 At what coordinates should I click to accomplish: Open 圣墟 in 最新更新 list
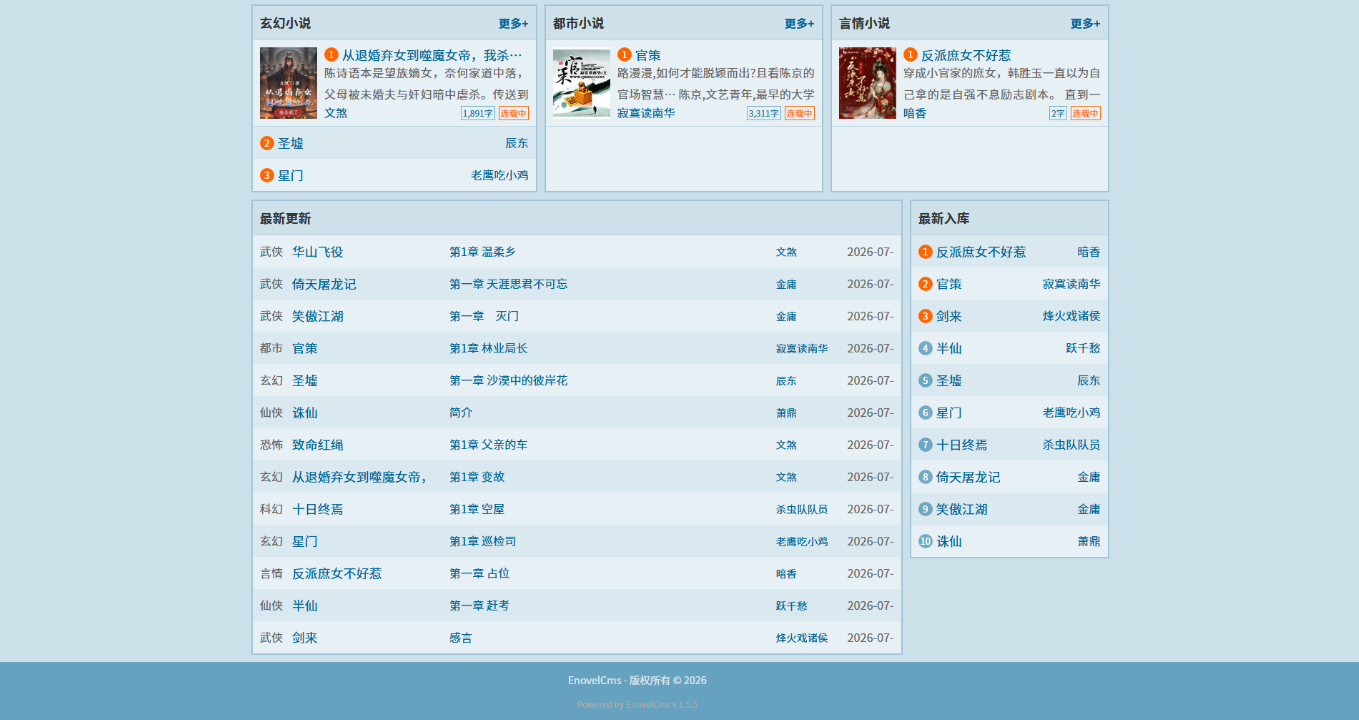click(305, 380)
